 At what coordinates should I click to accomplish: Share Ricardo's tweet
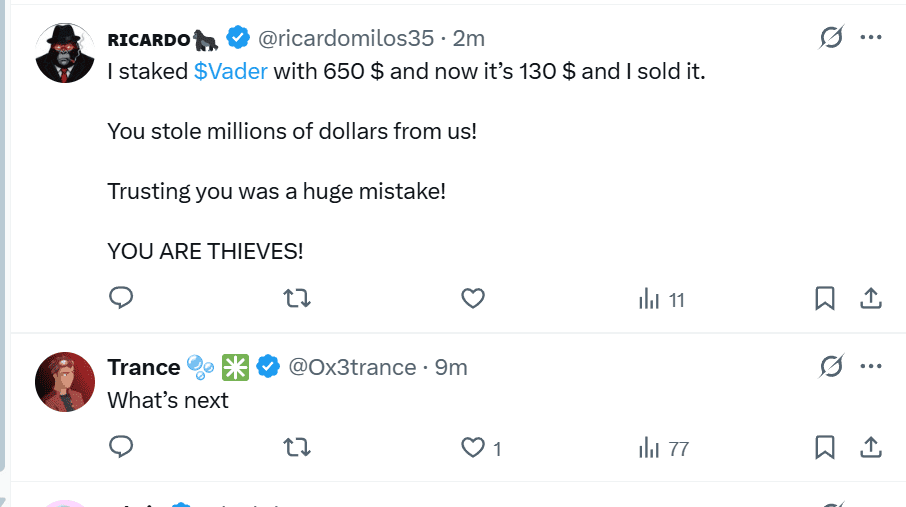[x=871, y=298]
